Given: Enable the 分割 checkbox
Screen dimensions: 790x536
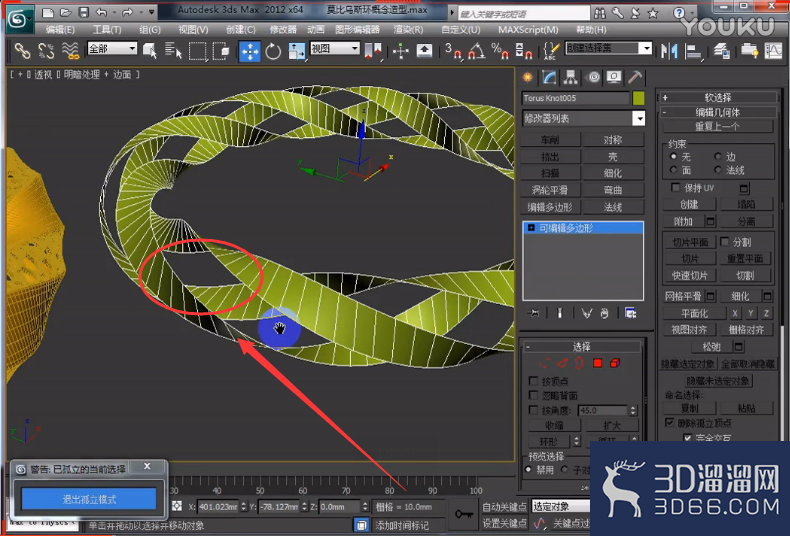Looking at the screenshot, I should point(725,242).
